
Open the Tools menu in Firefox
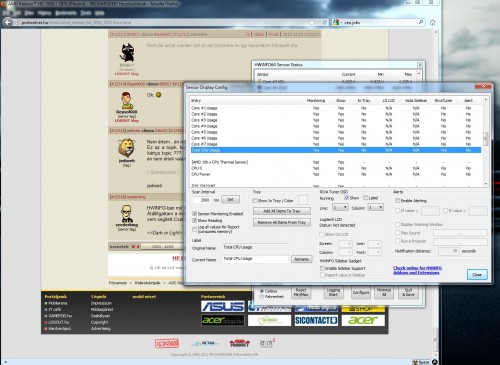point(86,13)
